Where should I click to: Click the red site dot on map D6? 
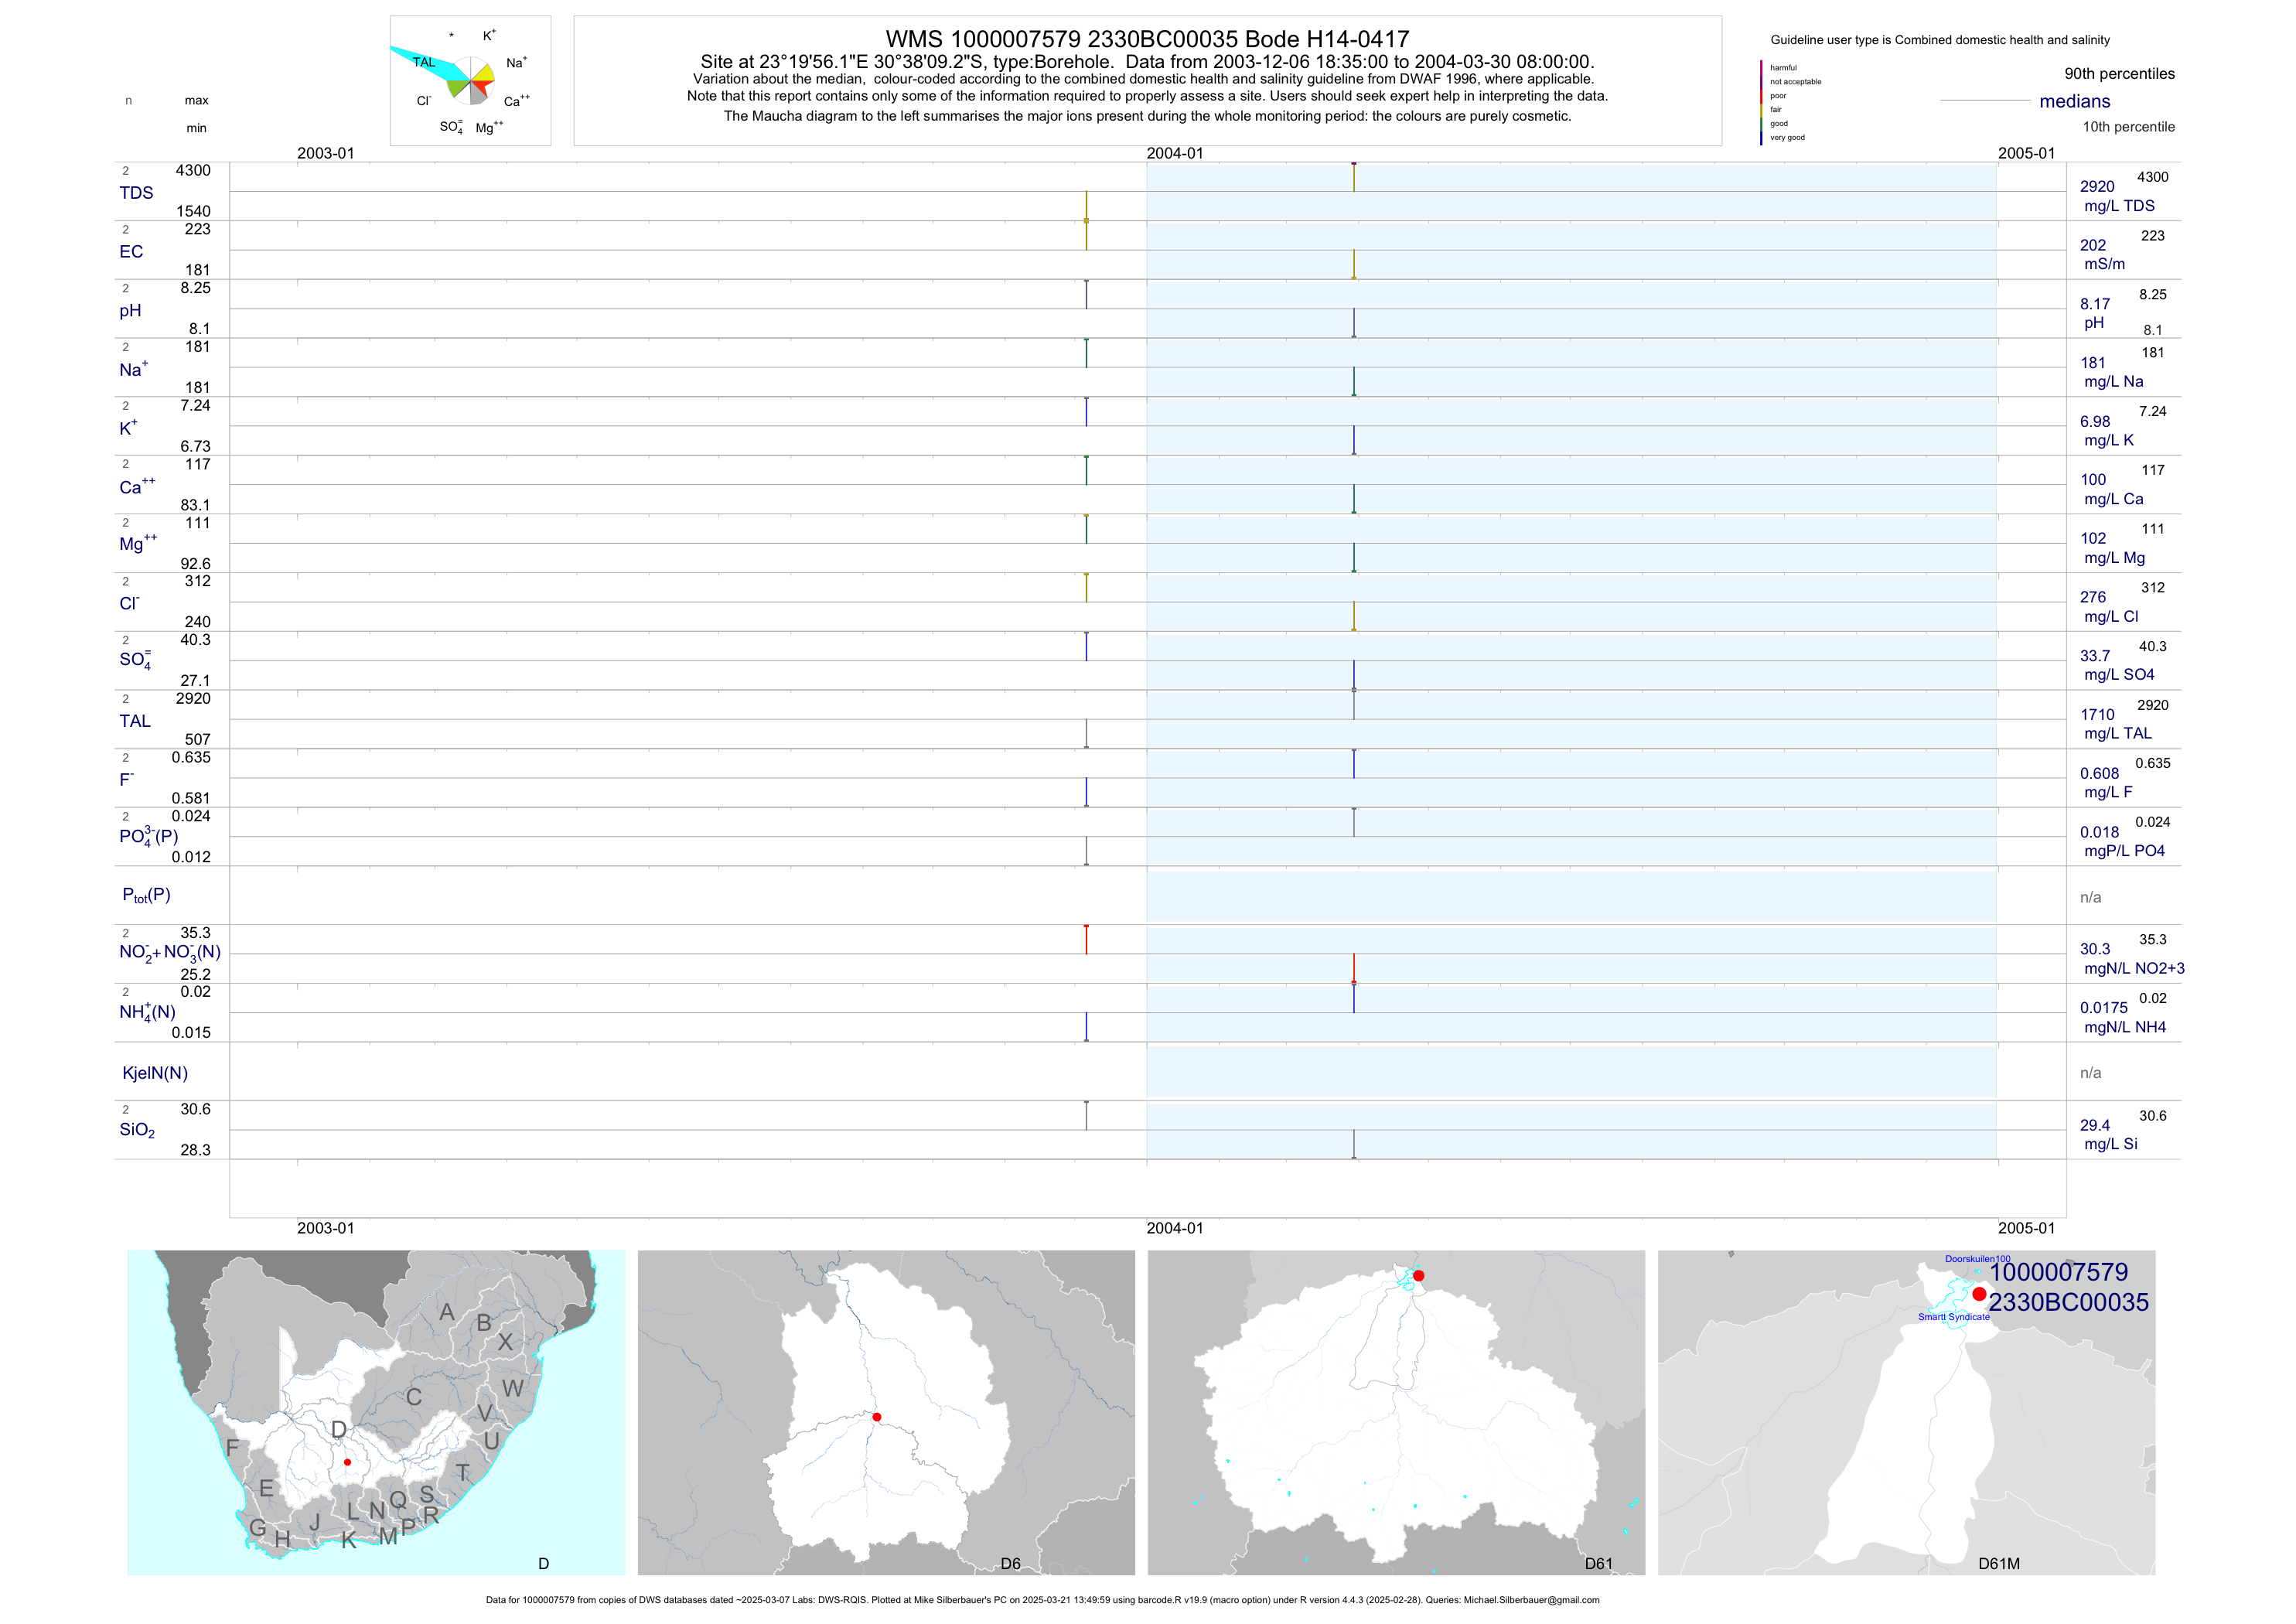tap(877, 1417)
